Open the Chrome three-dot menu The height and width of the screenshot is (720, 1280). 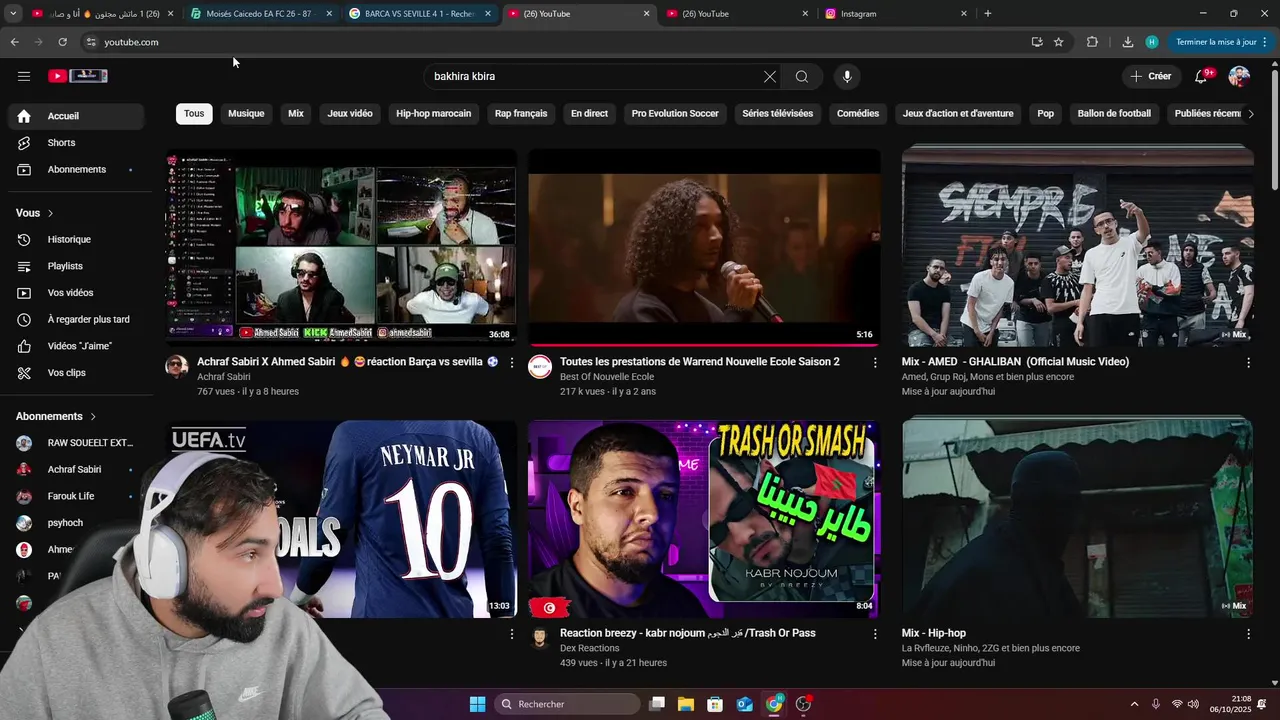1265,42
